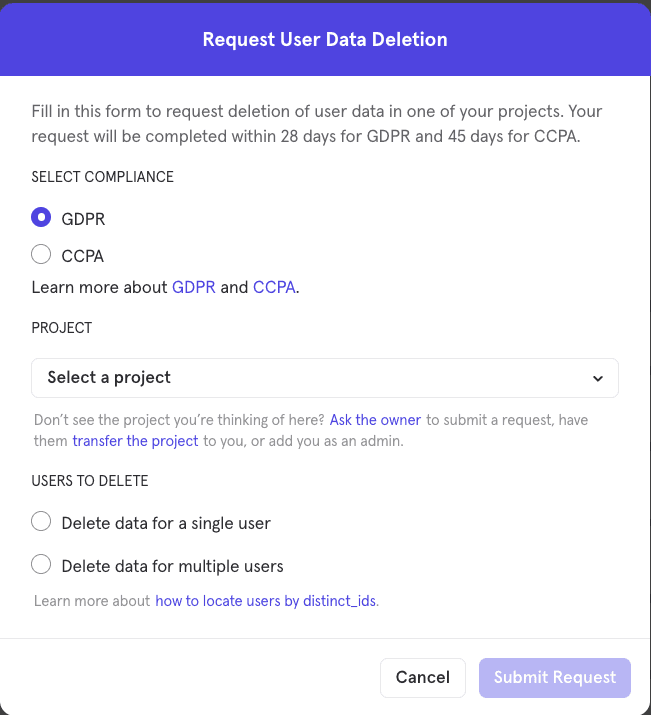Follow the "transfer the project" link
Viewport: 651px width, 715px height.
135,440
